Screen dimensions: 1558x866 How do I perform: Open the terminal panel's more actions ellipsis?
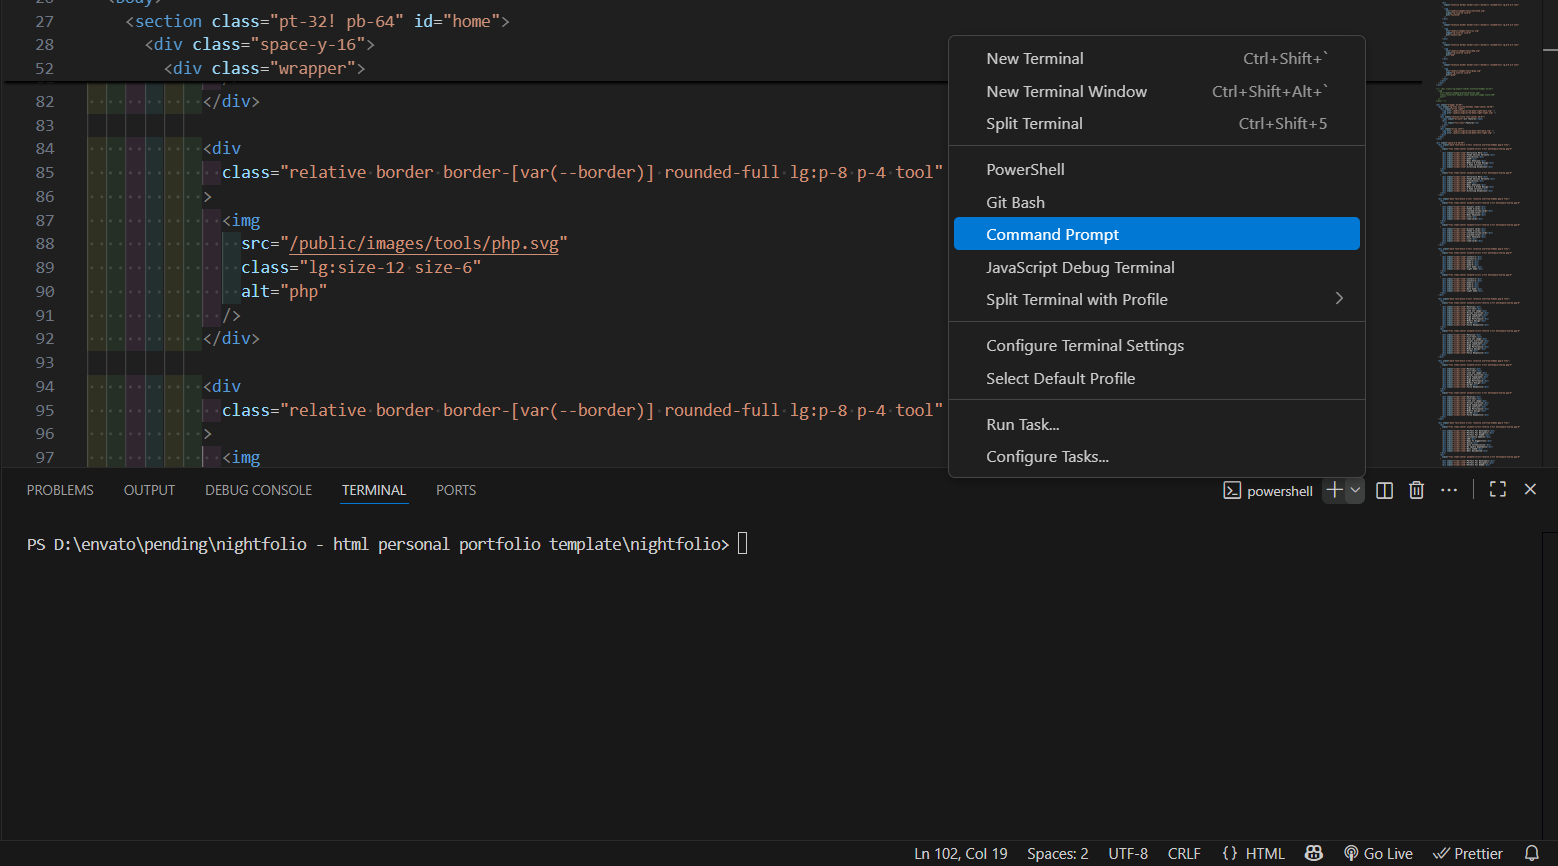(1449, 490)
